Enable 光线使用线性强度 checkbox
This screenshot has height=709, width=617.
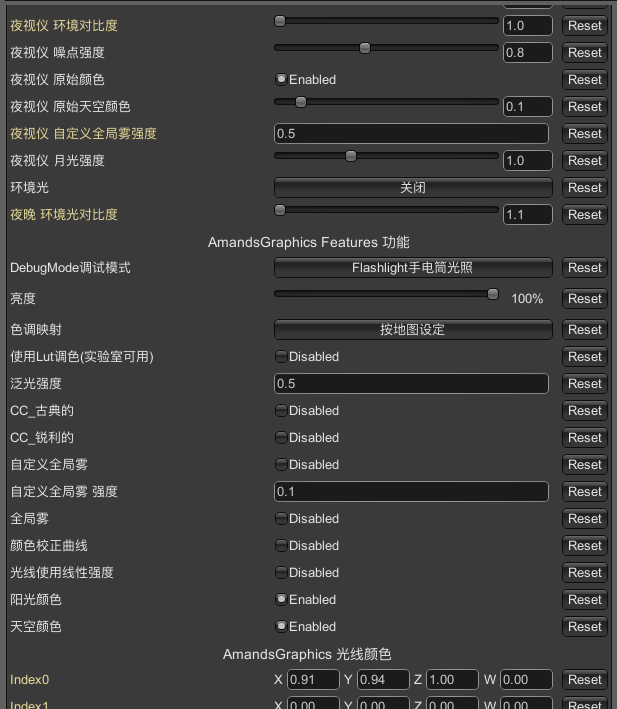(281, 573)
